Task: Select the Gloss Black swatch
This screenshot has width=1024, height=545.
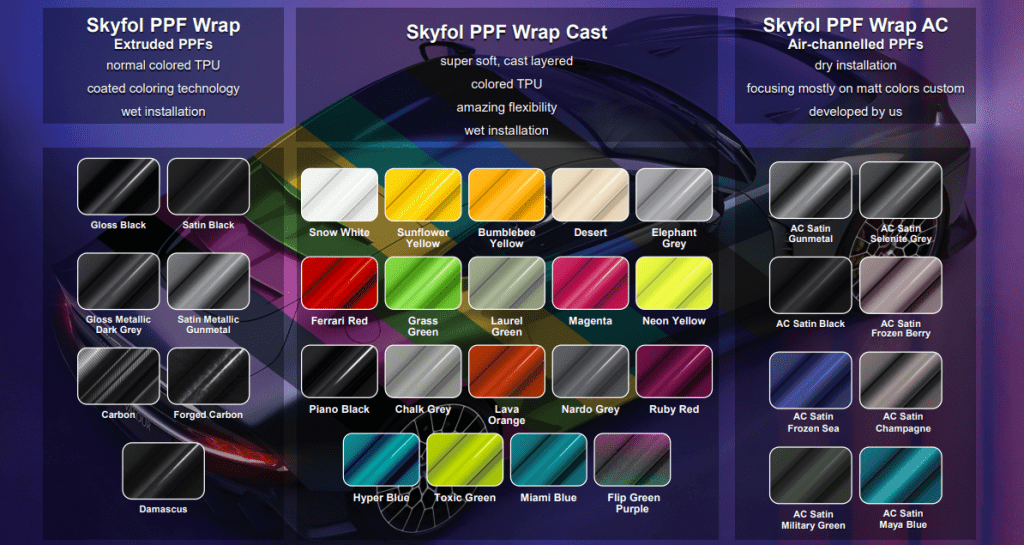Action: [x=118, y=187]
